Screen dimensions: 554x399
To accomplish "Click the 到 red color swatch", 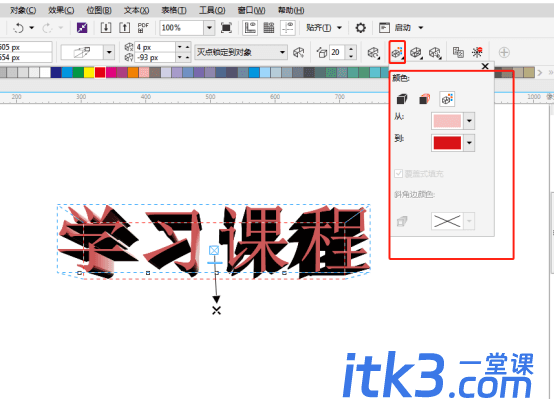I will pos(447,143).
